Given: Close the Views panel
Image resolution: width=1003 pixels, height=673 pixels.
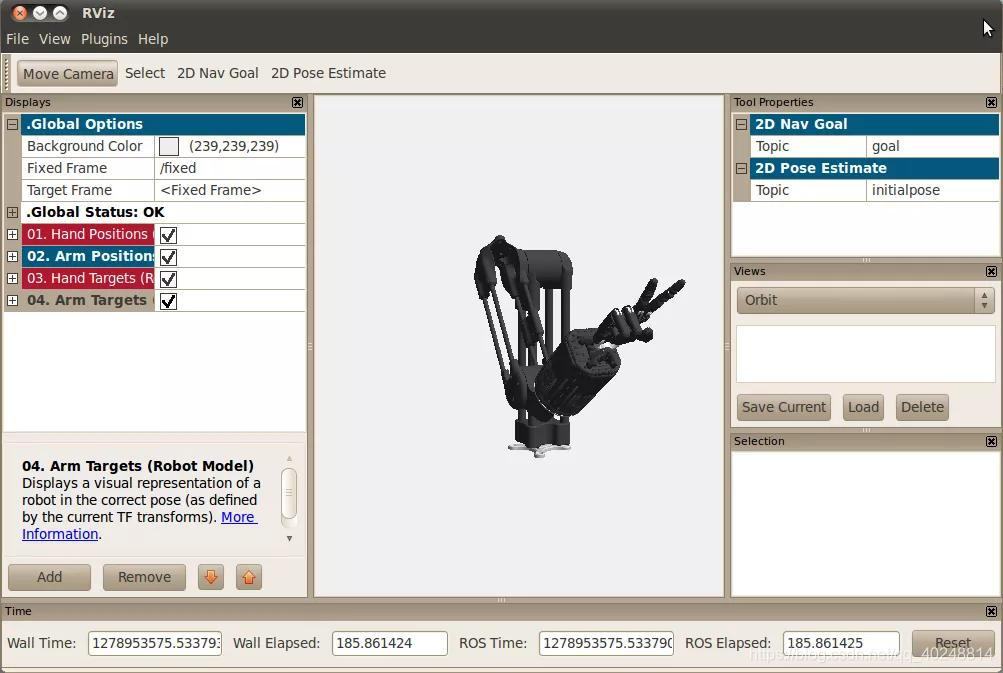Looking at the screenshot, I should (x=991, y=271).
